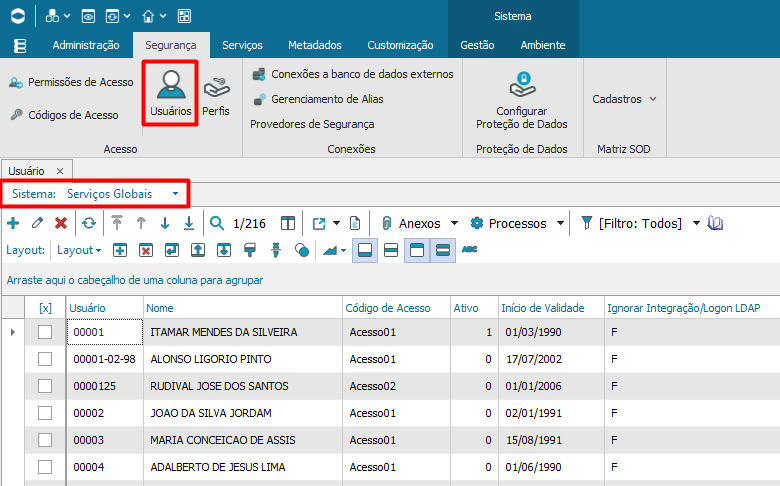The width and height of the screenshot is (780, 486).
Task: Tick the checkbox for RUDIVAL JOSE DOS SANTOS
Action: 45,386
